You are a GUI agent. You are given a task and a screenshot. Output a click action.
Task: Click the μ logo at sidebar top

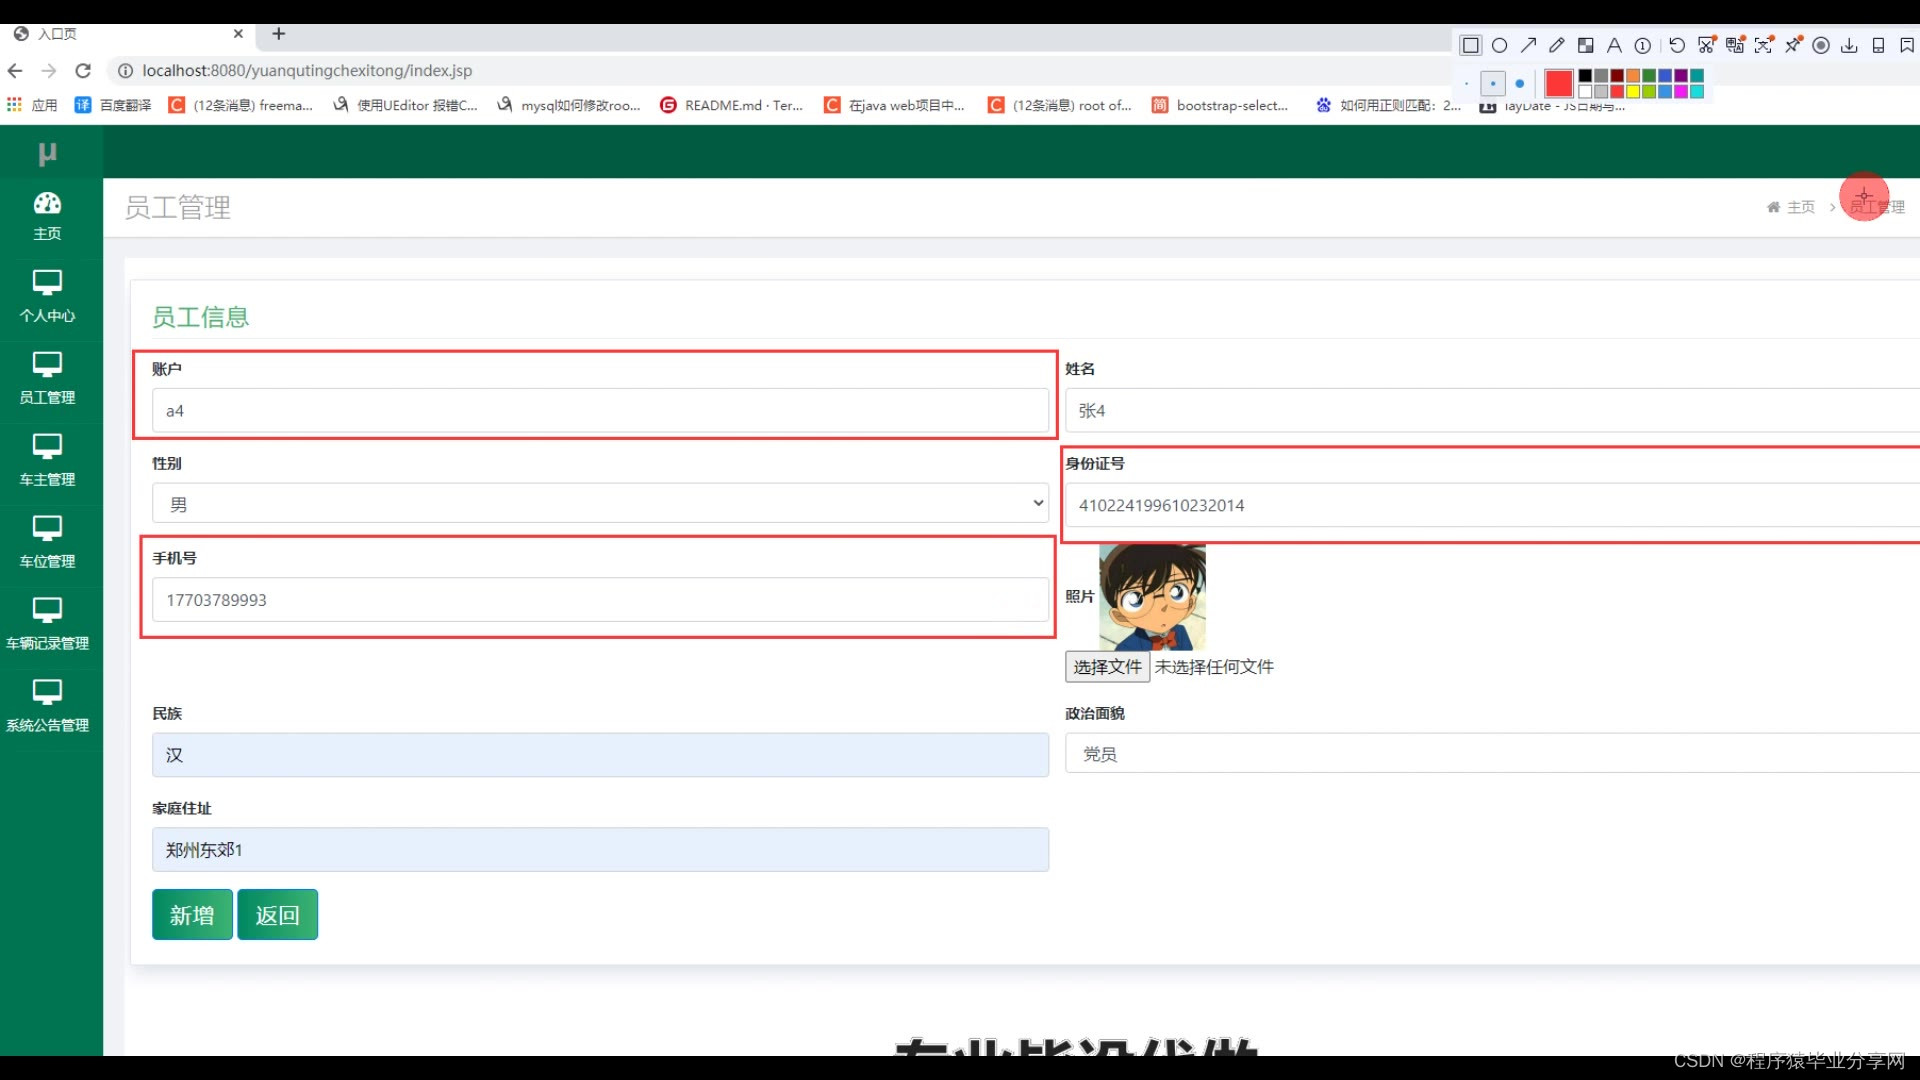47,153
